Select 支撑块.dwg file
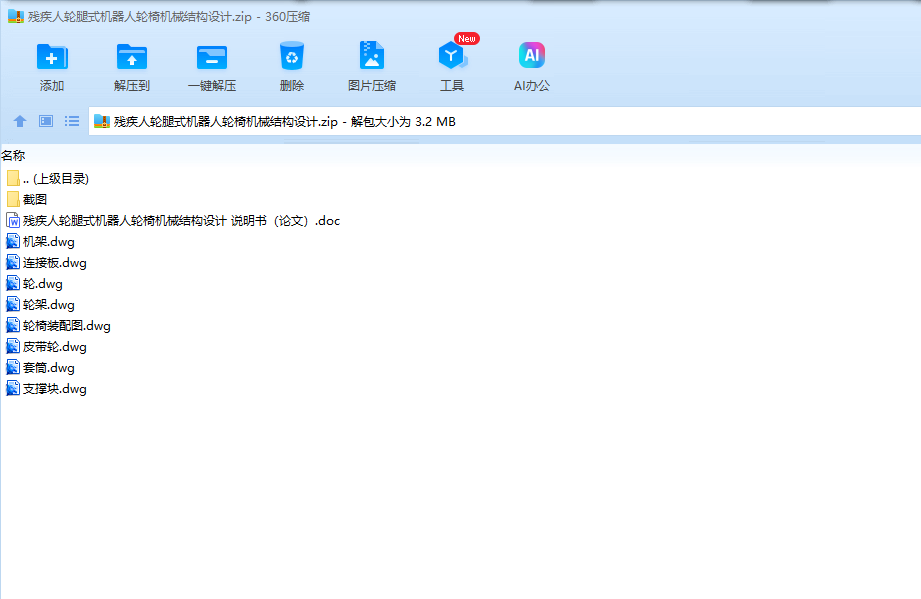 tap(46, 389)
